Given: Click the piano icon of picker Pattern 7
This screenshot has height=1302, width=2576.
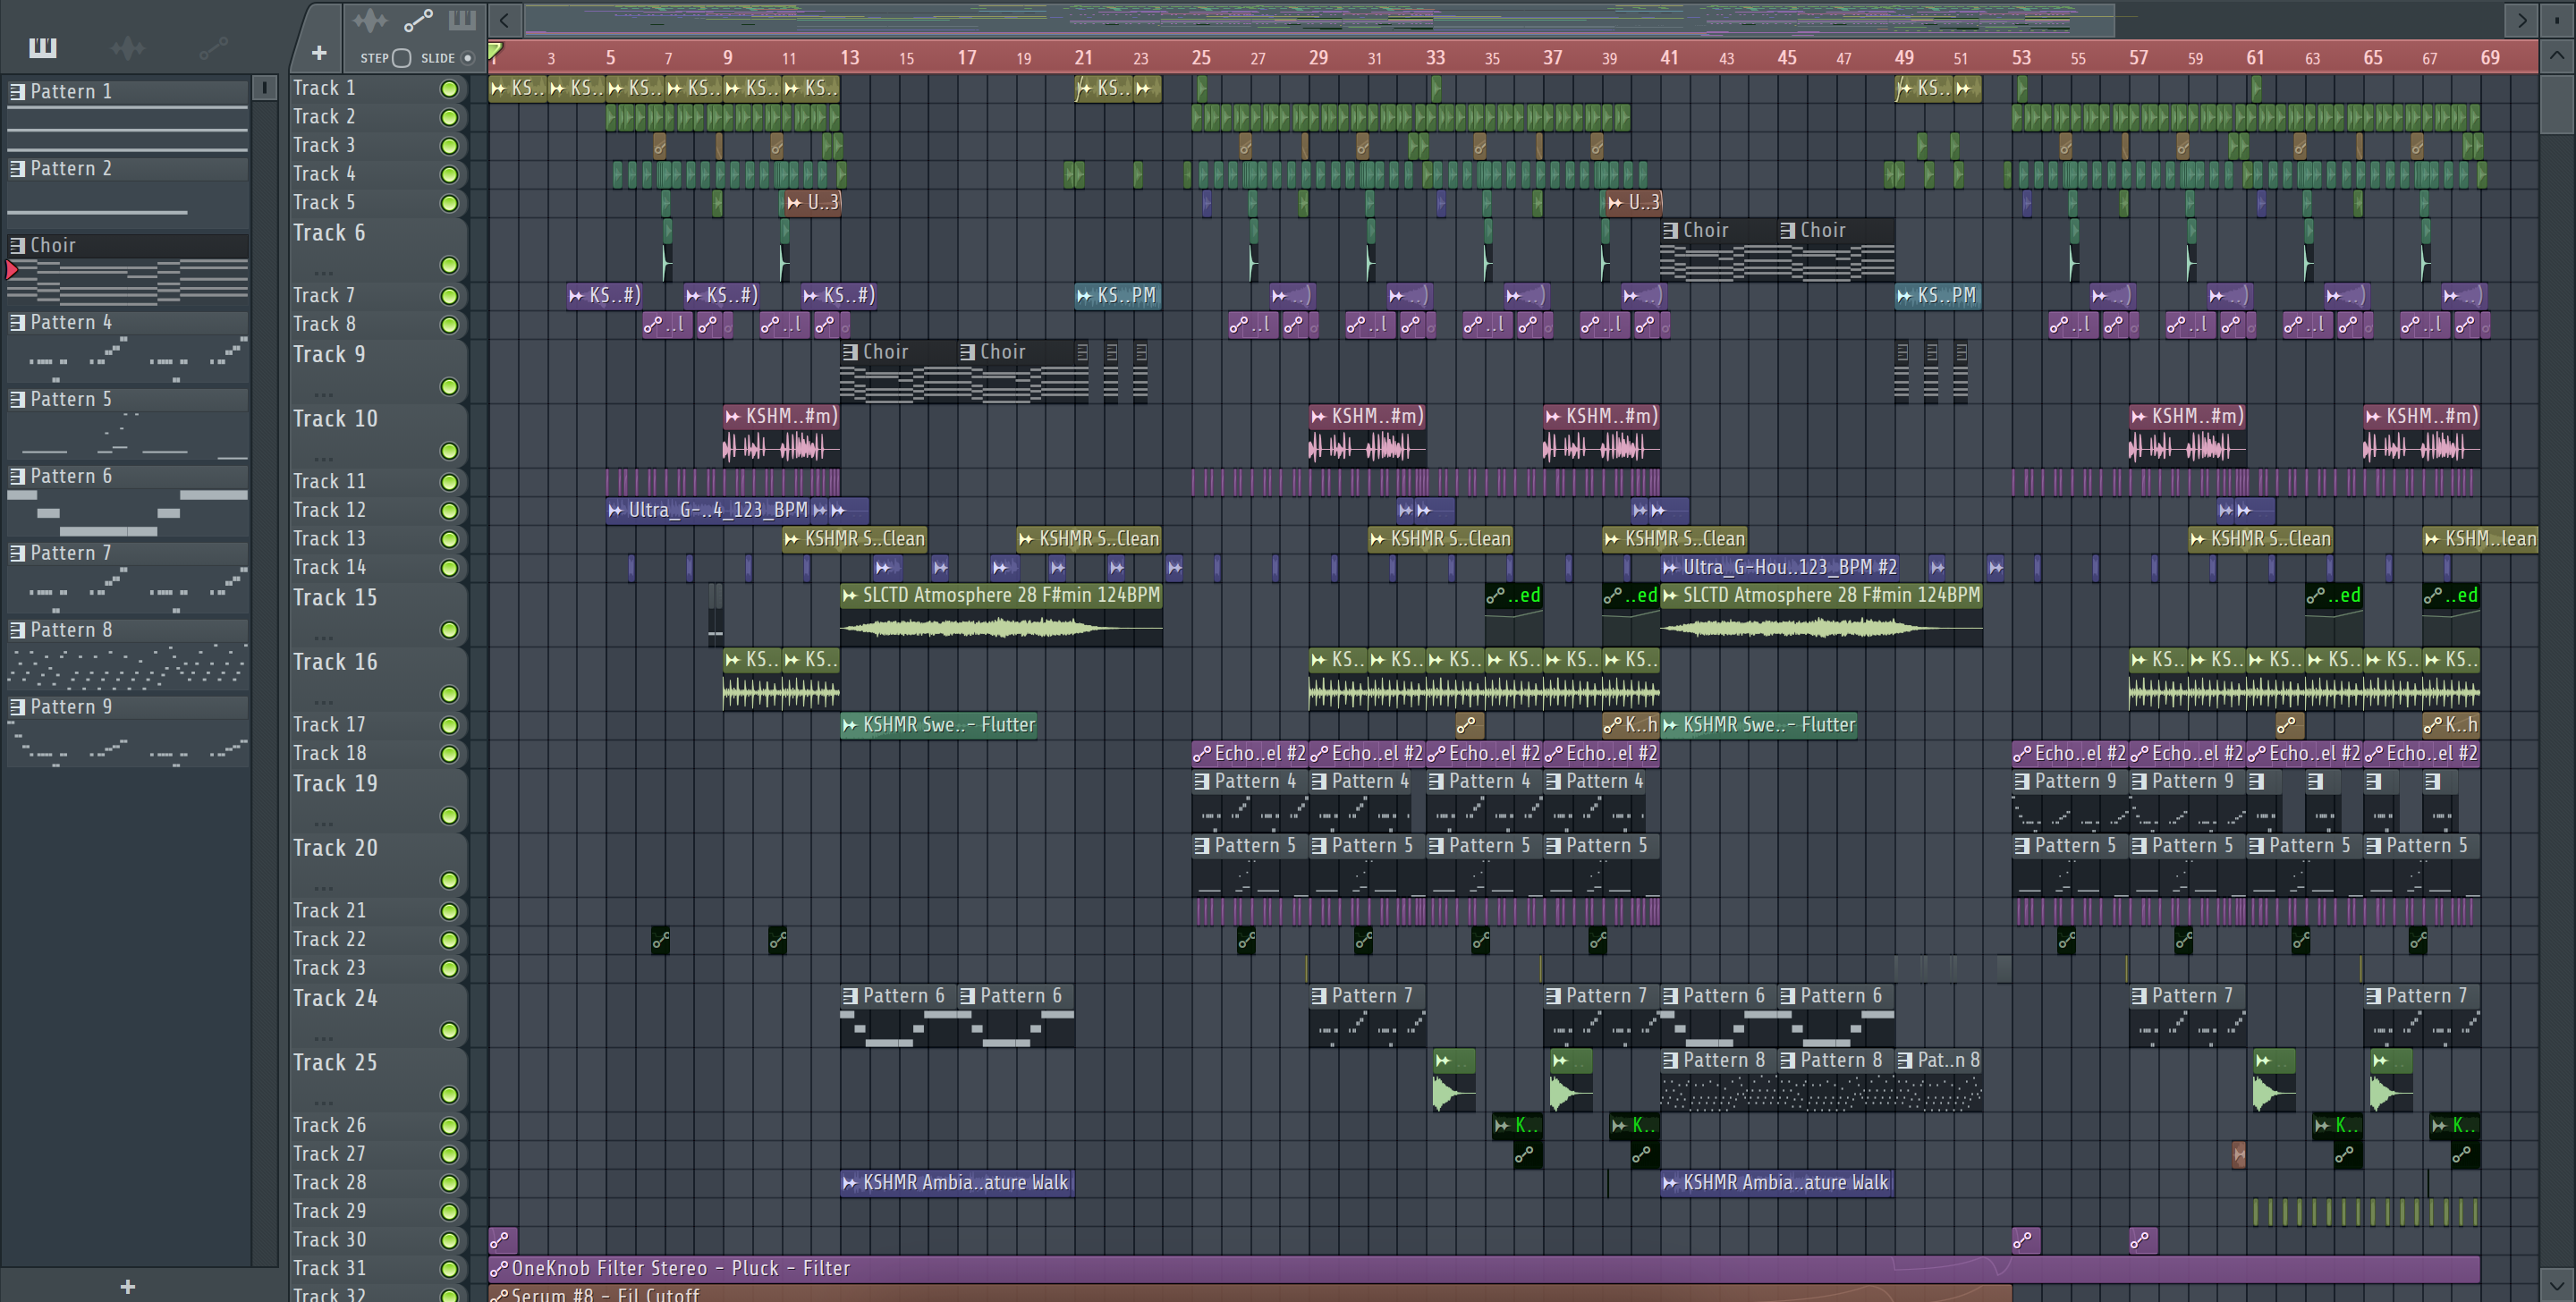Looking at the screenshot, I should [17, 554].
